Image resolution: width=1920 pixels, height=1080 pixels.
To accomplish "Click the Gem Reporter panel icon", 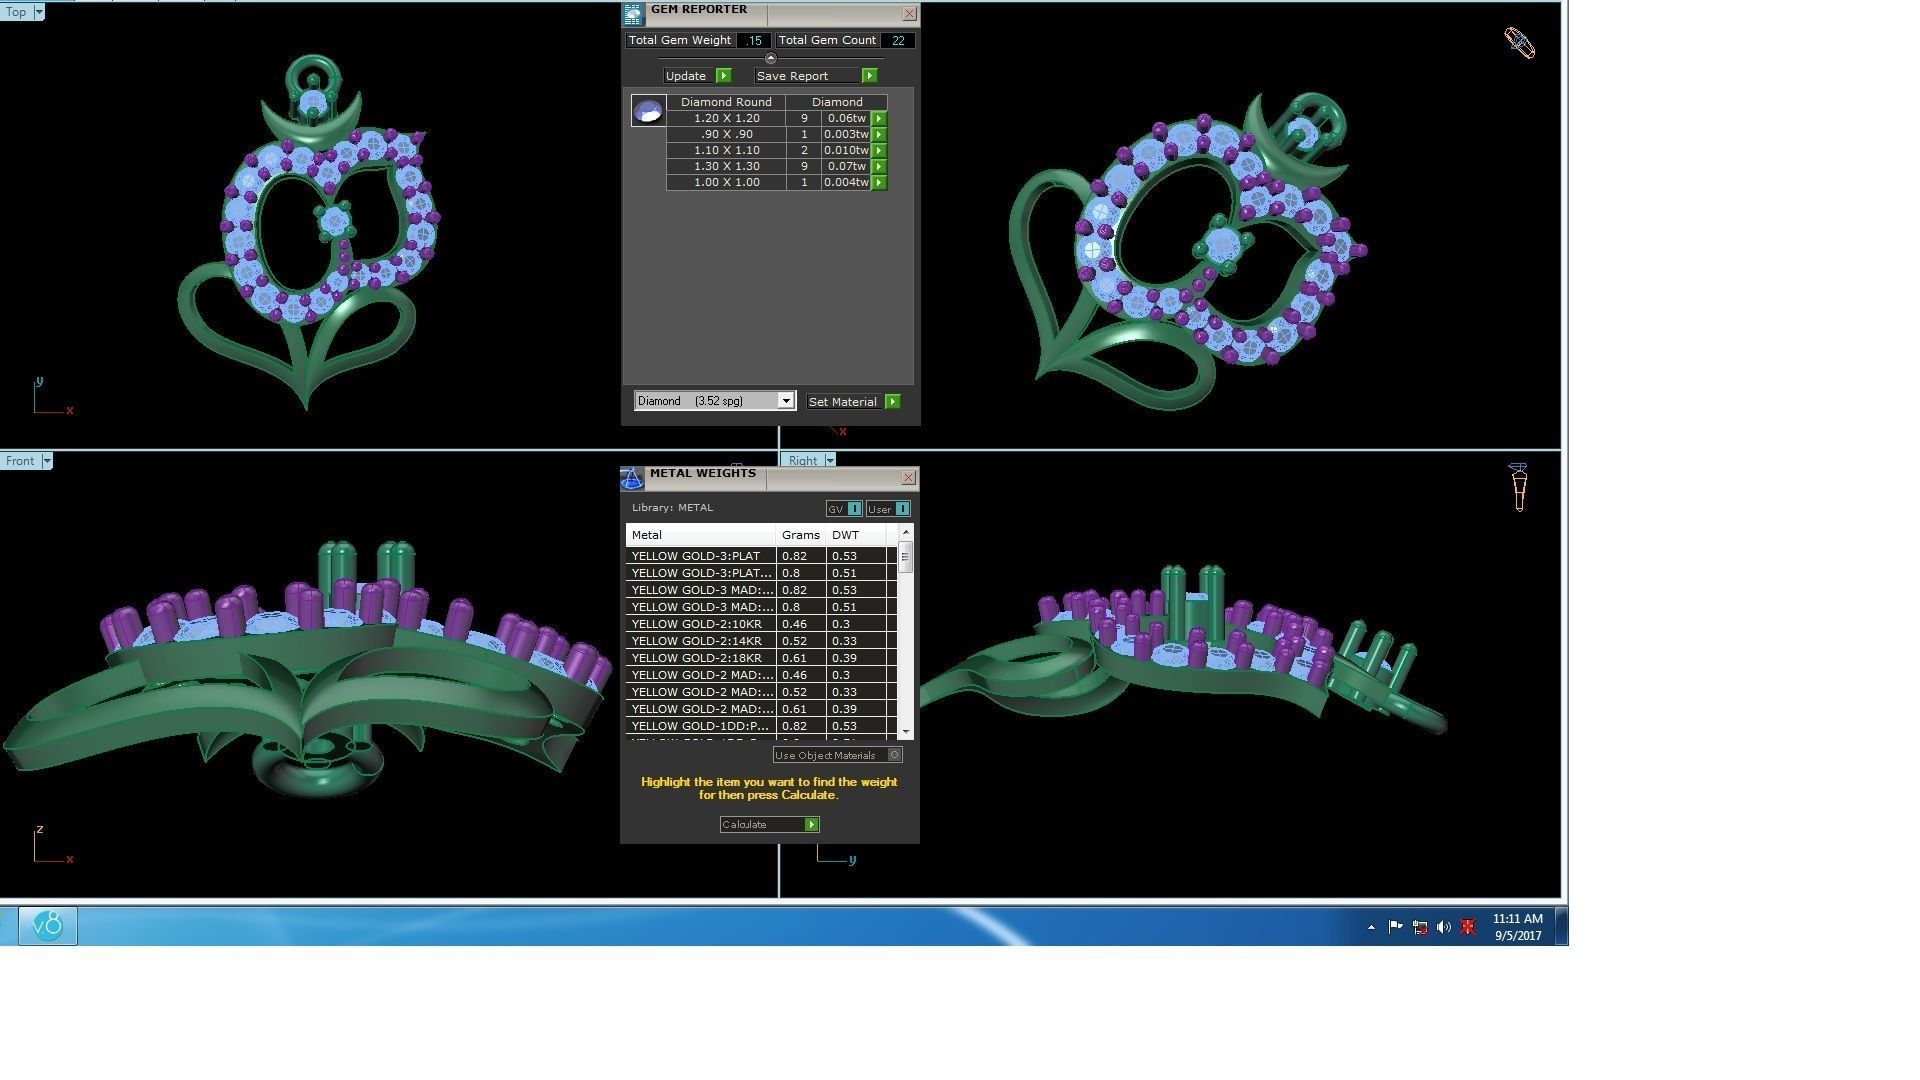I will (x=633, y=14).
